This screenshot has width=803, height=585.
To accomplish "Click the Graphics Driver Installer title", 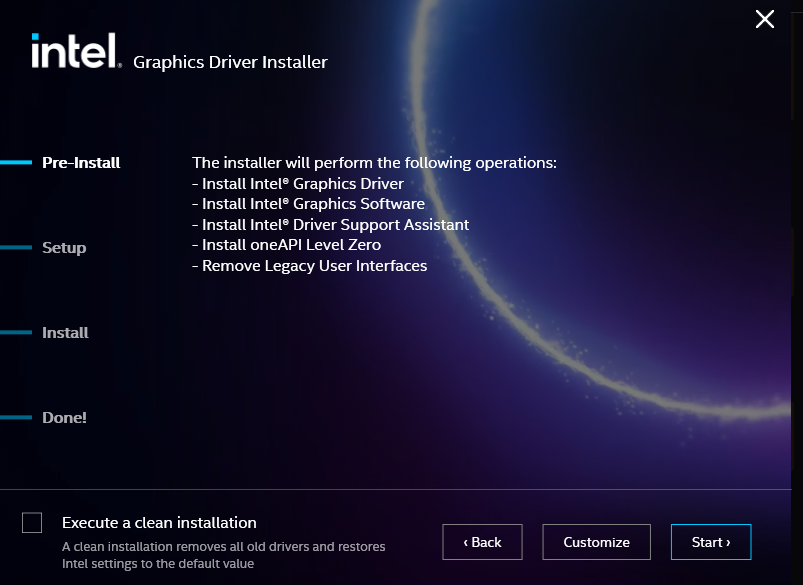I will (230, 62).
